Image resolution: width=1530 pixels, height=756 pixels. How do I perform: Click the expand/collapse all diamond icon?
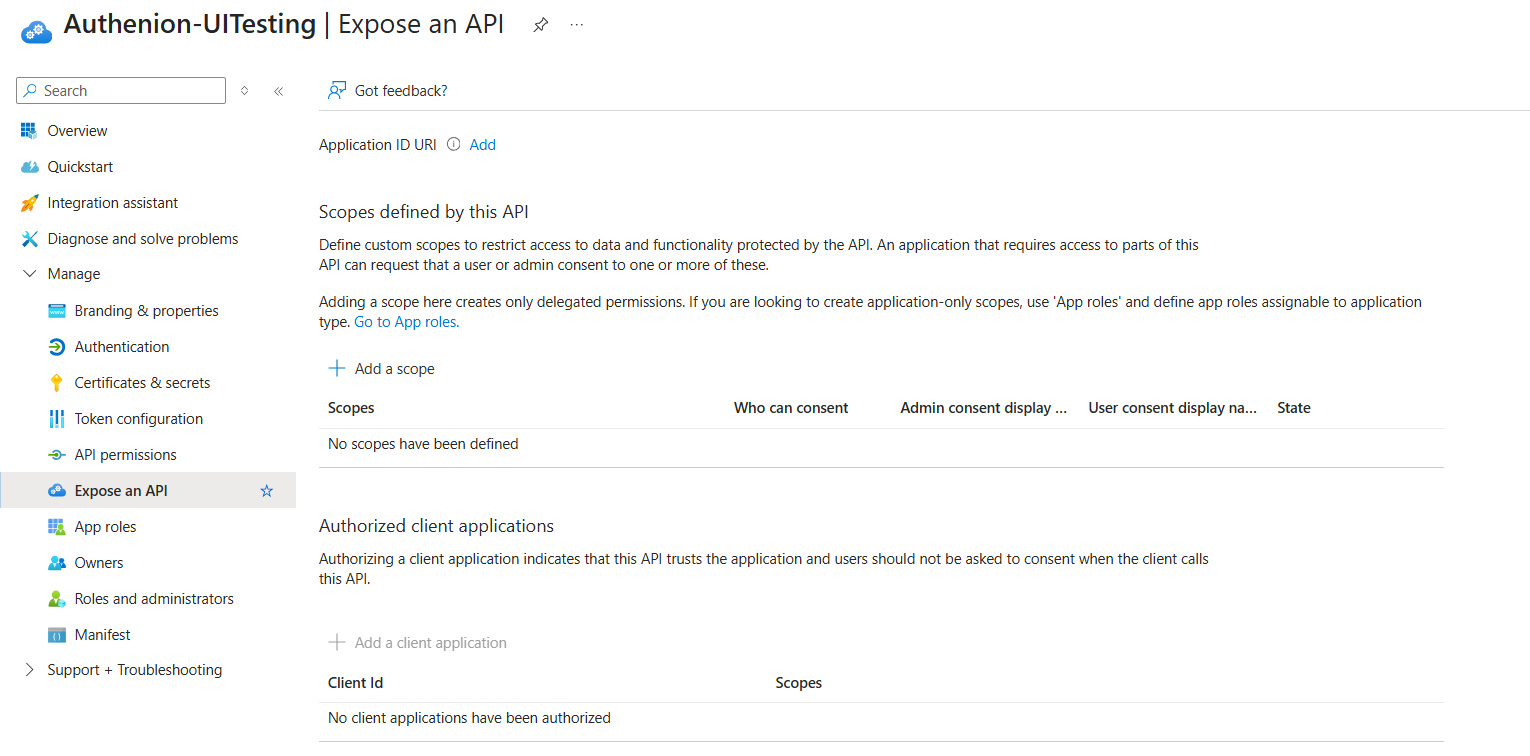[x=244, y=91]
